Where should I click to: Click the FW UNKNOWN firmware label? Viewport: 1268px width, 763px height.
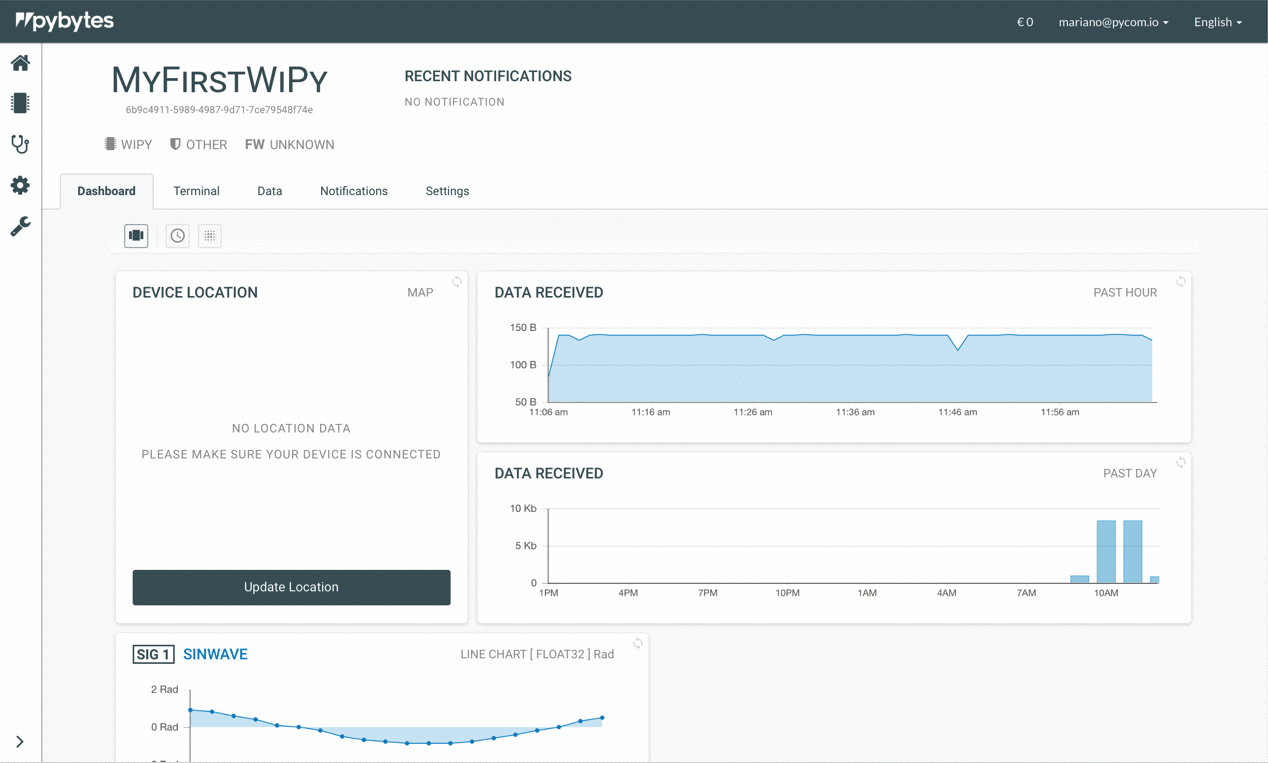[290, 145]
